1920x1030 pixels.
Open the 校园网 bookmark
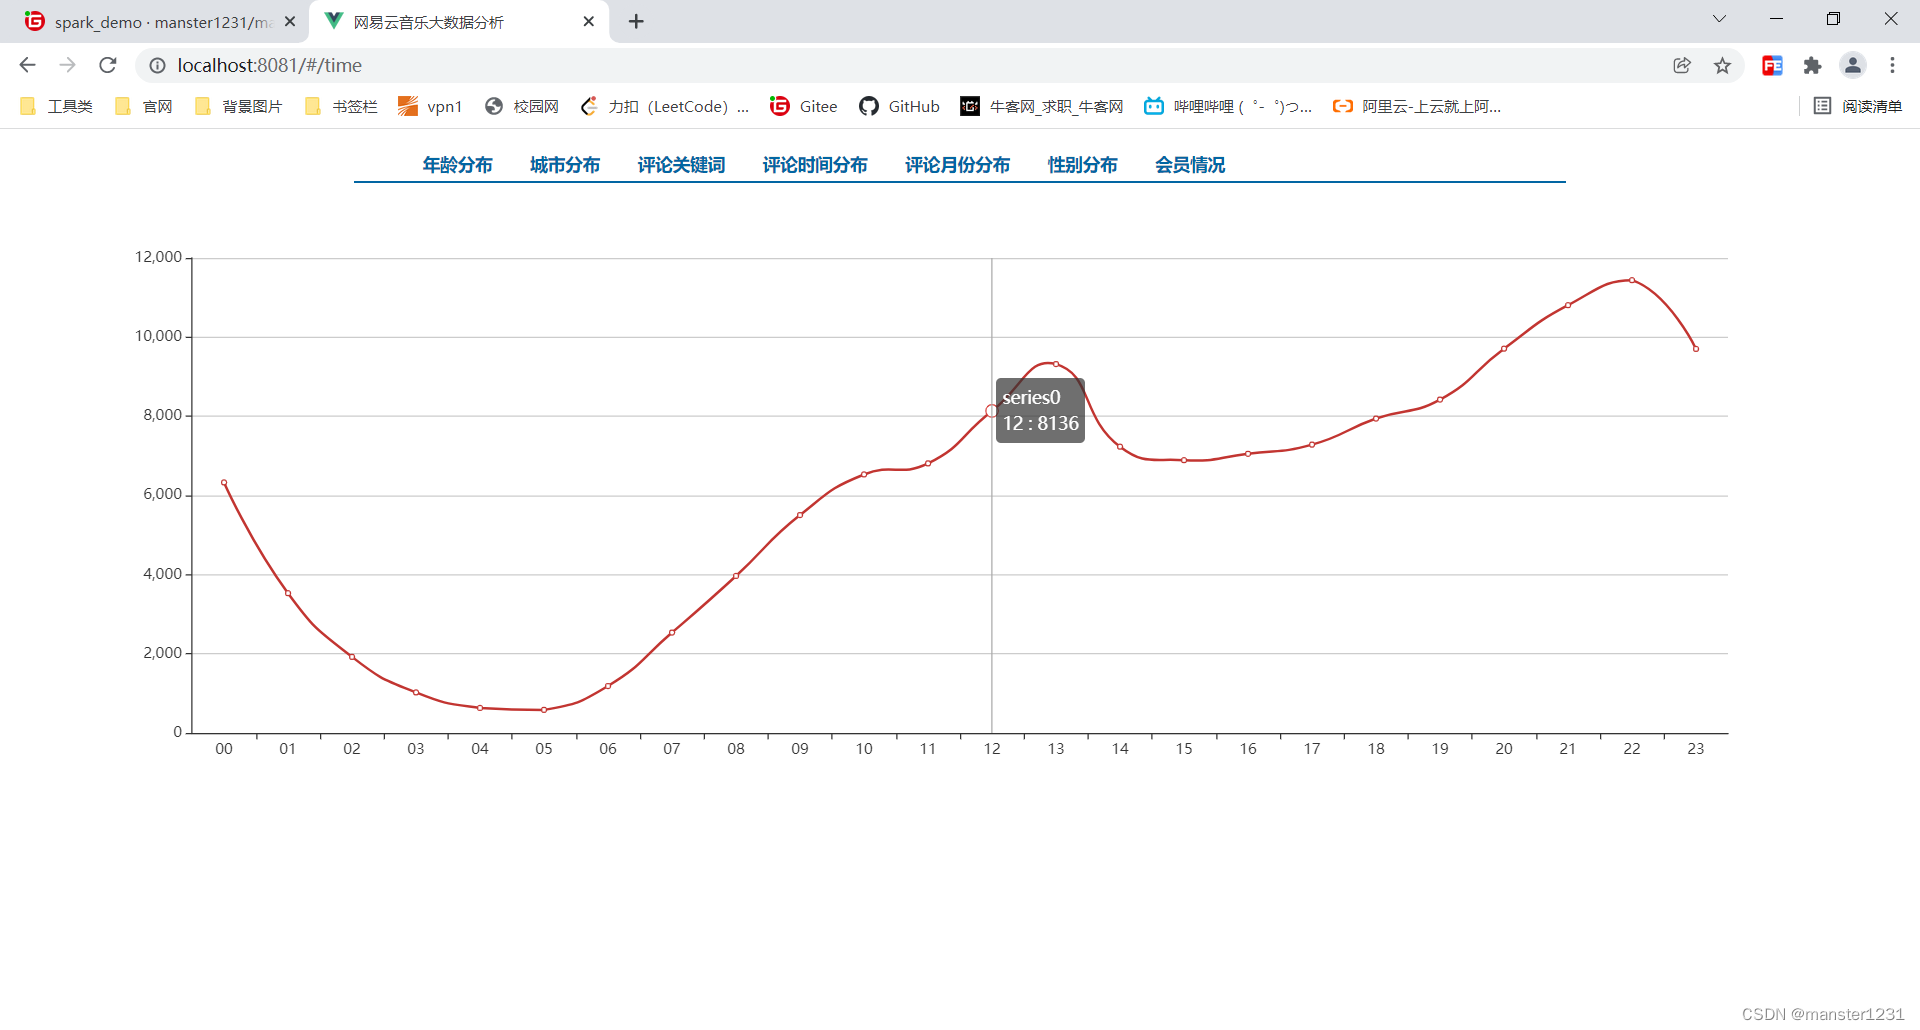pos(522,106)
